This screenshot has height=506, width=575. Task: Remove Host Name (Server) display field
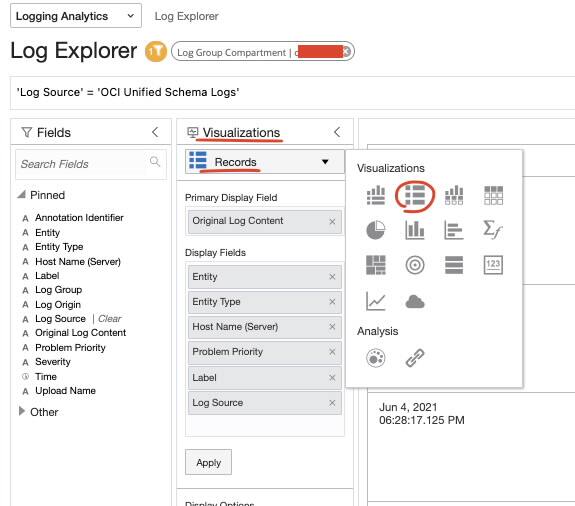point(332,327)
